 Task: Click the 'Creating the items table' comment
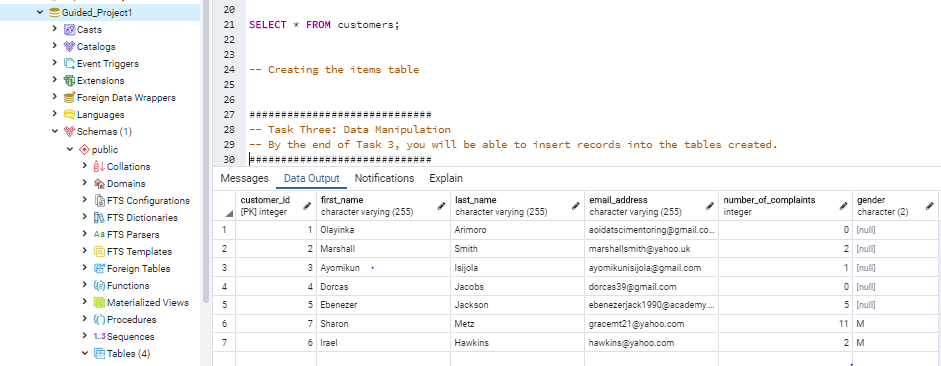click(334, 70)
